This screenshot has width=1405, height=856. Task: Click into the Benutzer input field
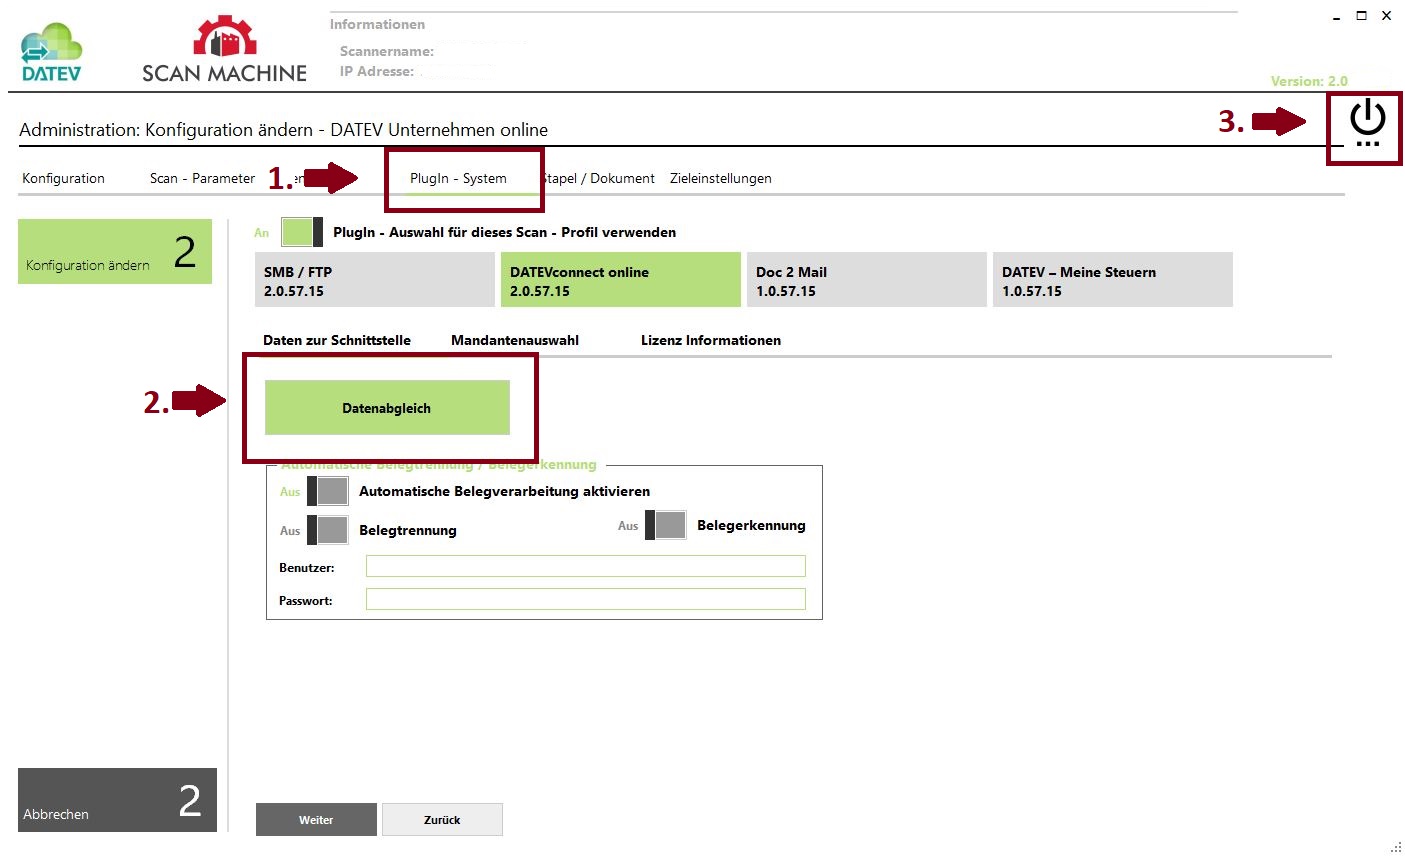click(x=585, y=567)
